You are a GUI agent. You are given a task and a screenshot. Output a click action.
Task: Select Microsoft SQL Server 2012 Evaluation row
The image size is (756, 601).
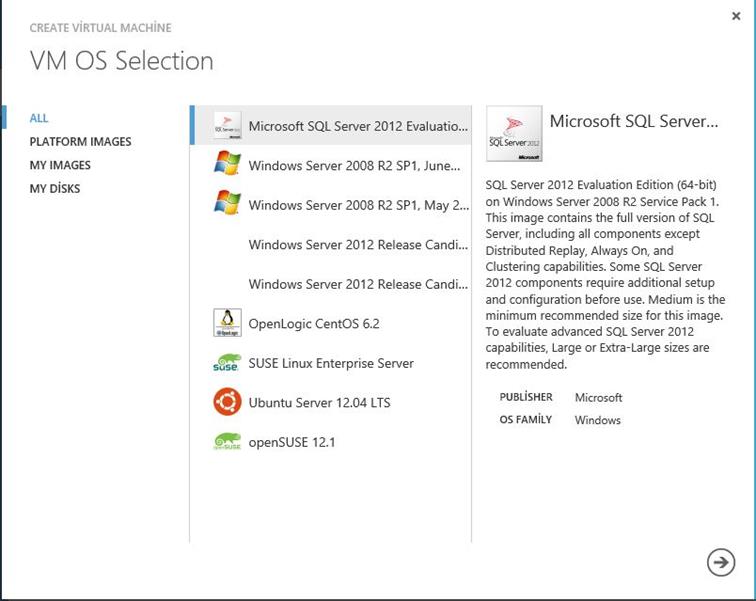pos(332,125)
